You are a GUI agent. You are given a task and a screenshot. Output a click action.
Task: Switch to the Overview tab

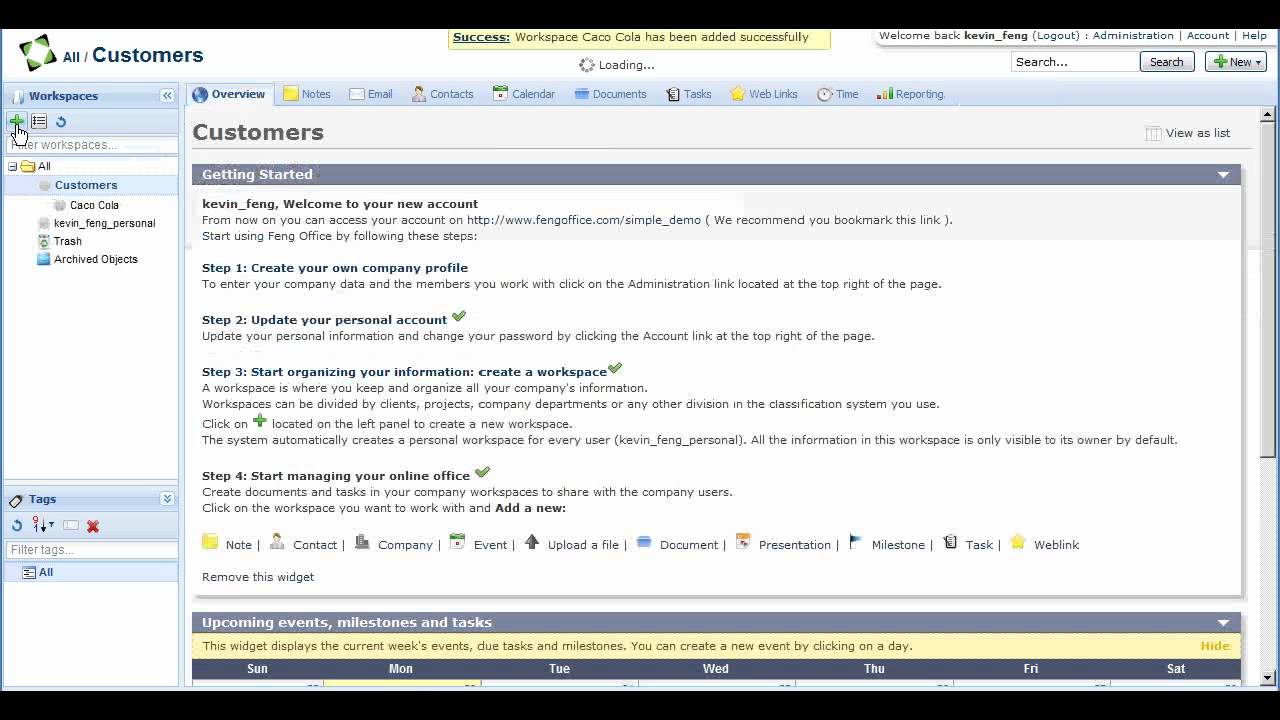[x=229, y=94]
